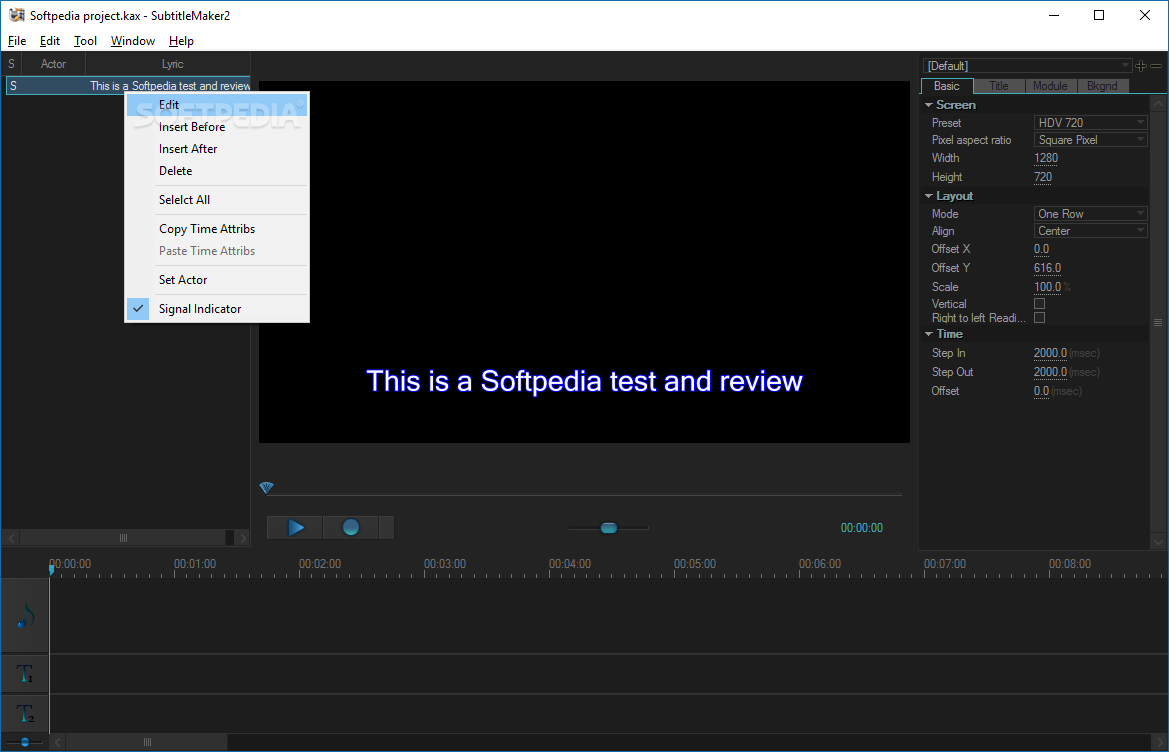
Task: Click lyric list scroll left arrow
Action: [x=11, y=538]
